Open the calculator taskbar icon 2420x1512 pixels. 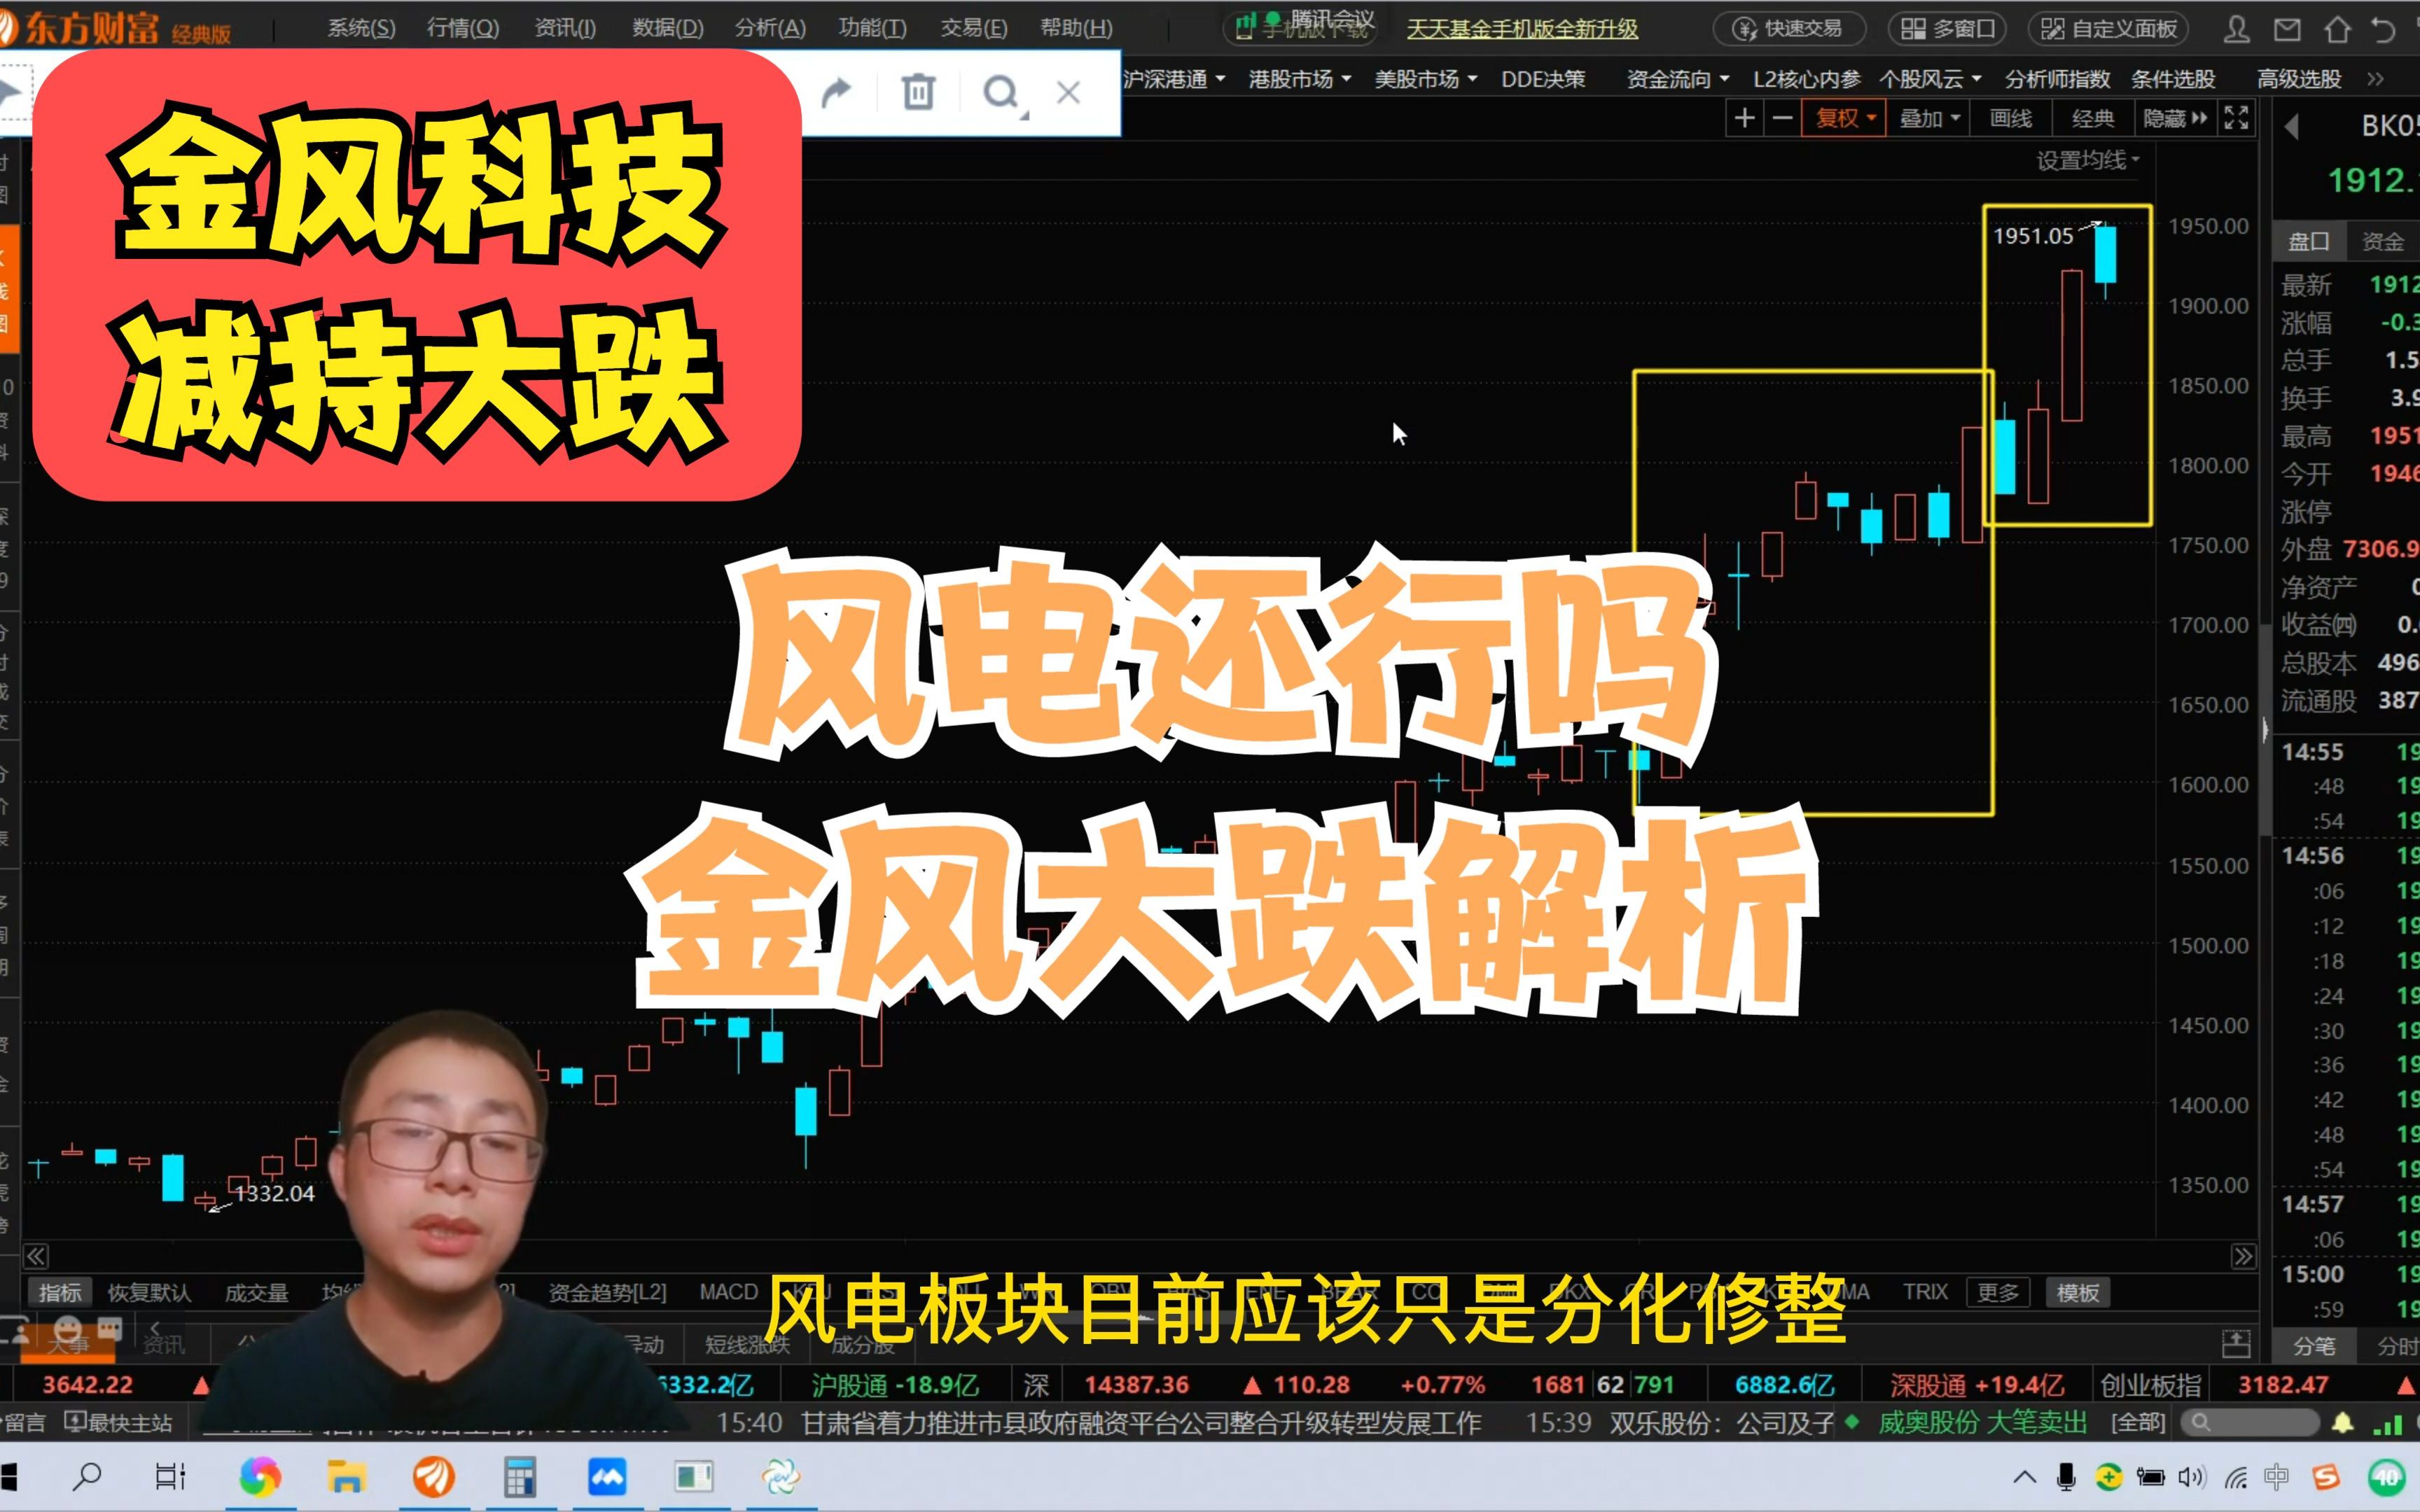[519, 1476]
